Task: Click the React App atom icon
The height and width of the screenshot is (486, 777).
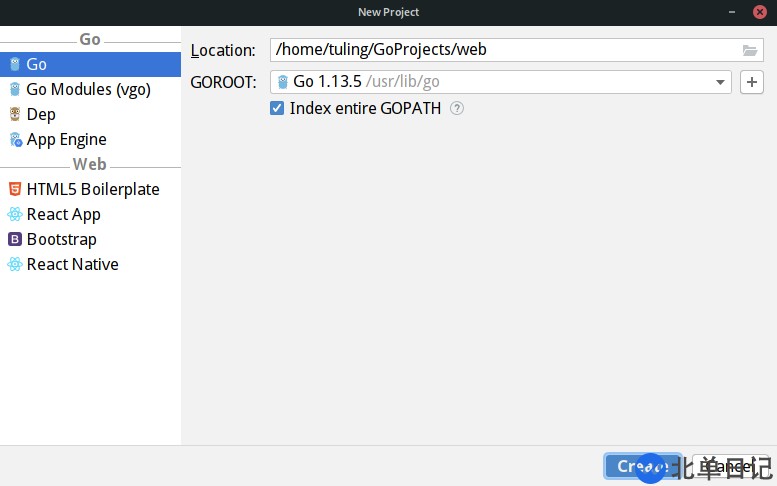Action: coord(14,214)
